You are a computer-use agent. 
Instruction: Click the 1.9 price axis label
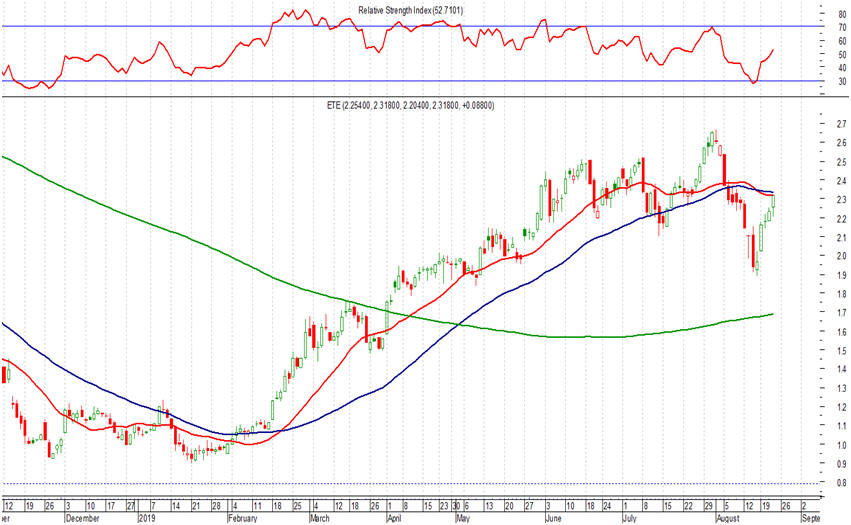pyautogui.click(x=841, y=275)
